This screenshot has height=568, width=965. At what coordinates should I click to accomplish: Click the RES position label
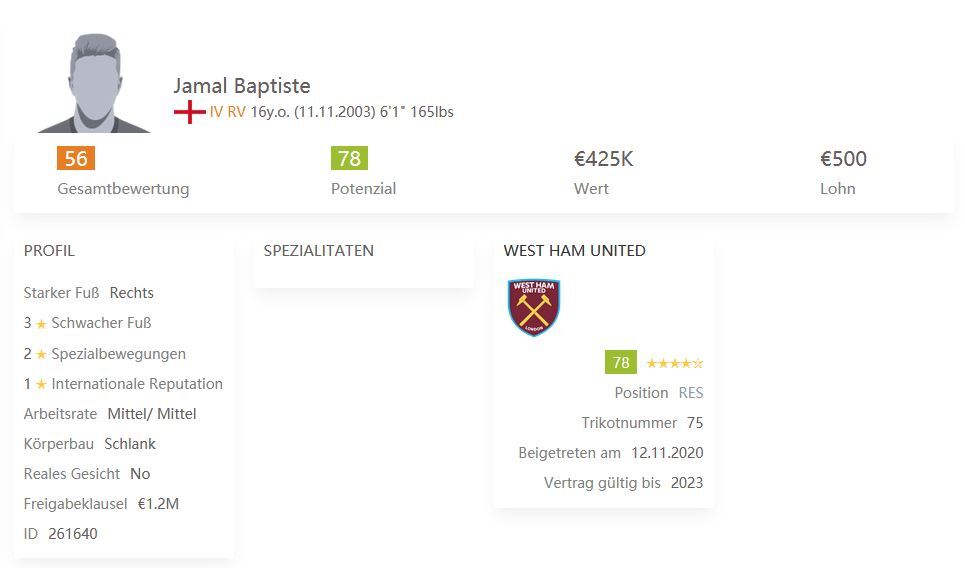(691, 393)
